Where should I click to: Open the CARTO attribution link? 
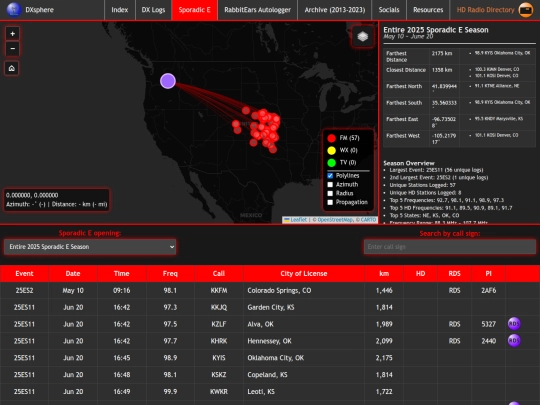(x=368, y=220)
